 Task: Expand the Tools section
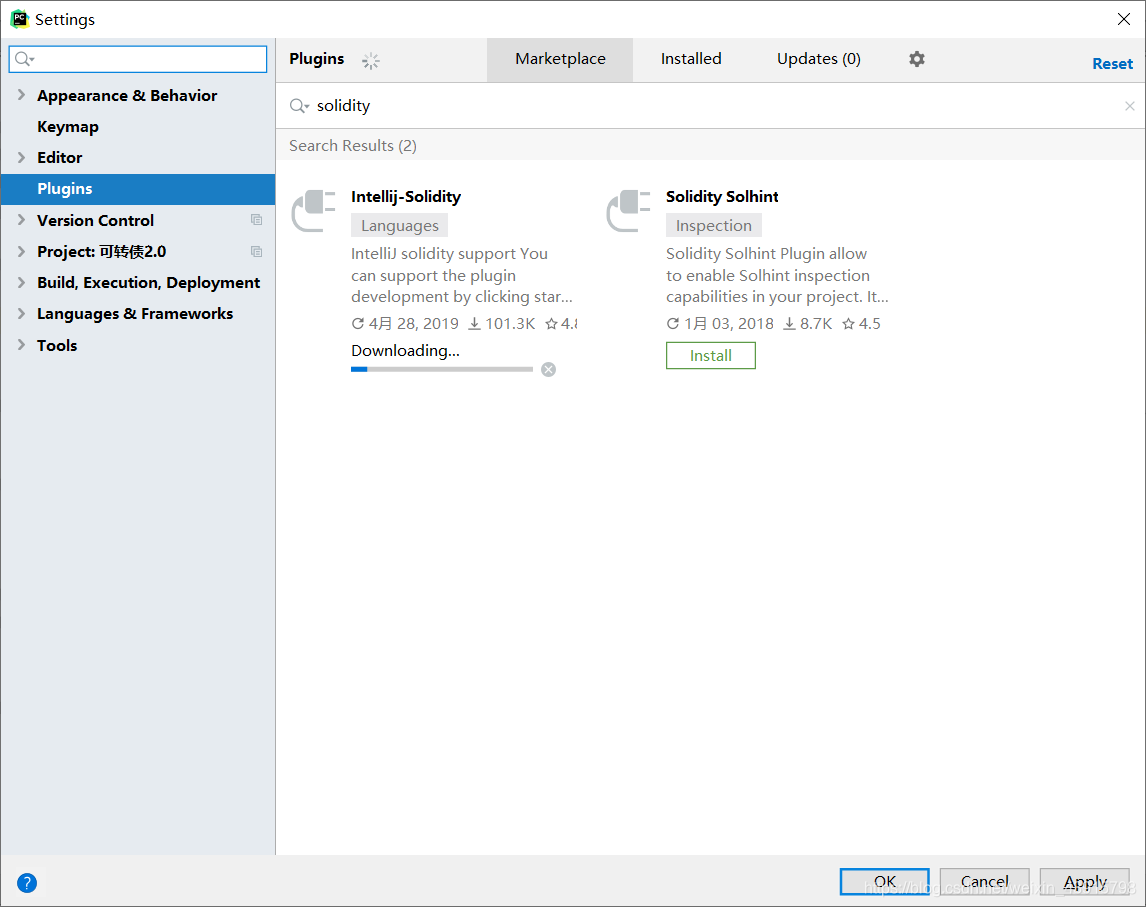coord(21,345)
